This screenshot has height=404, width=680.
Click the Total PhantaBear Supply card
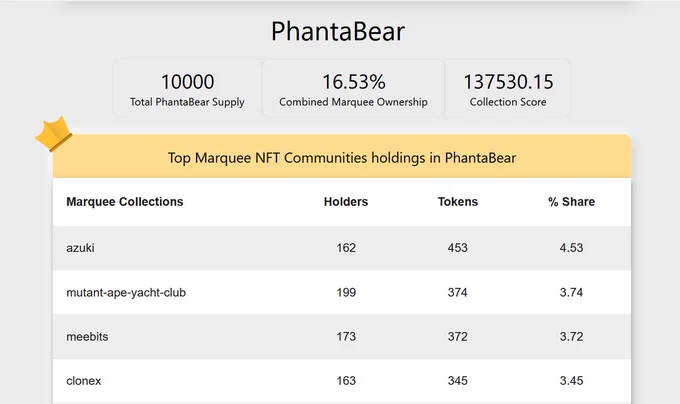187,88
